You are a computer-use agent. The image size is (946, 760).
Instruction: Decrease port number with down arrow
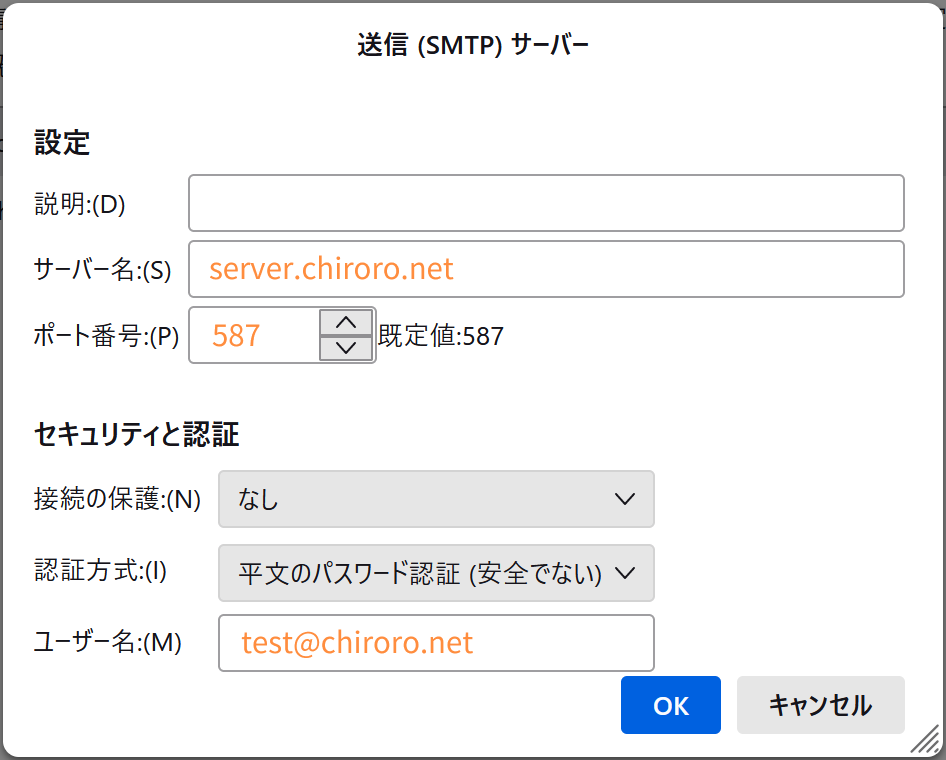[x=346, y=348]
